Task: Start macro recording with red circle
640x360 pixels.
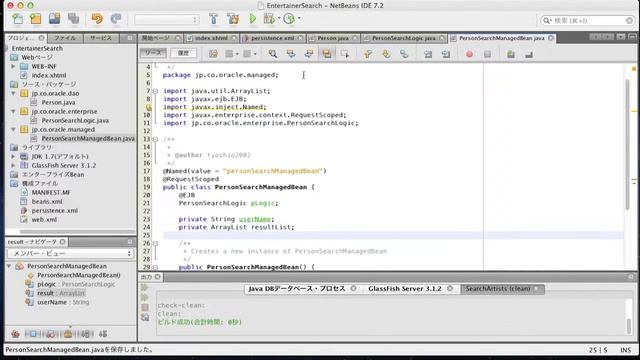Action: (469, 54)
